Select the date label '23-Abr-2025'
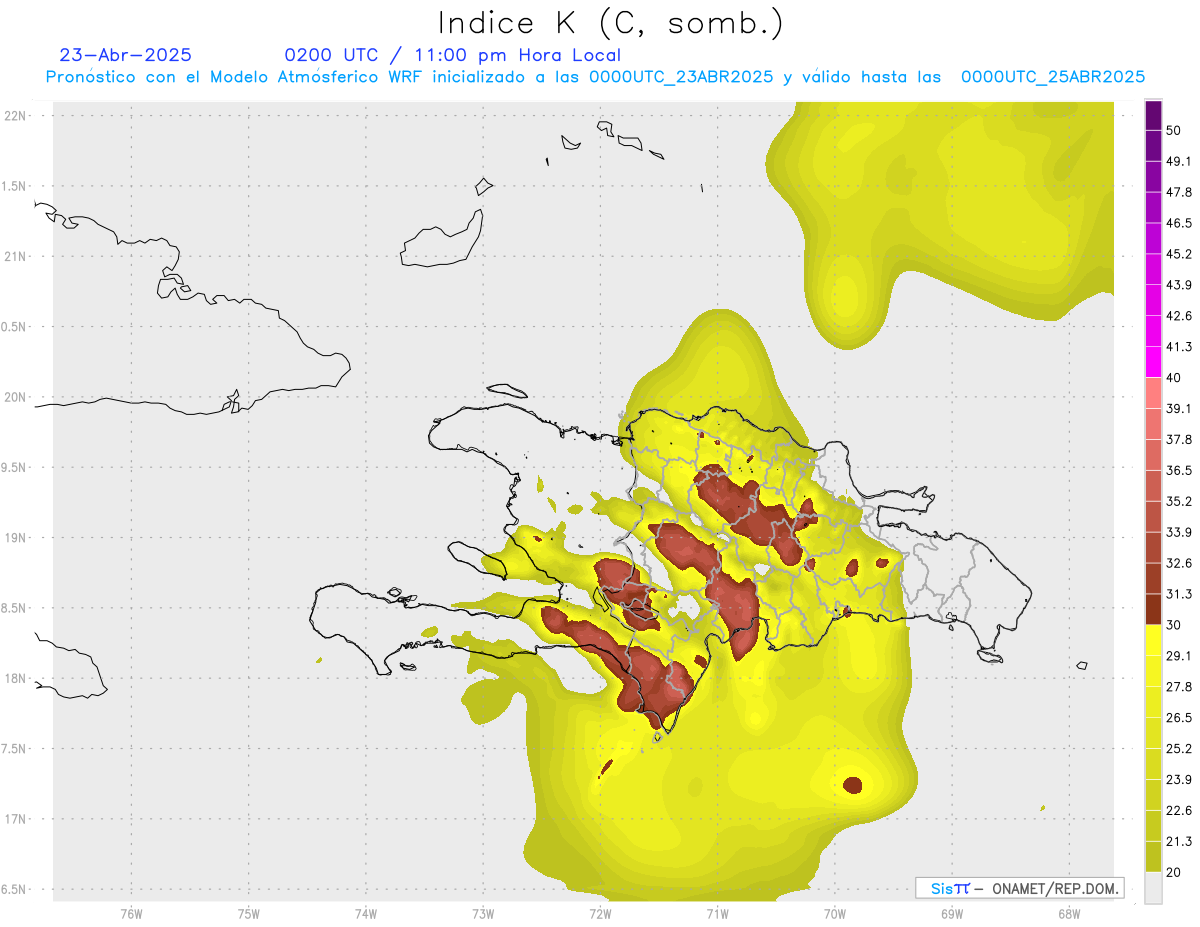The image size is (1200, 927). (x=126, y=55)
